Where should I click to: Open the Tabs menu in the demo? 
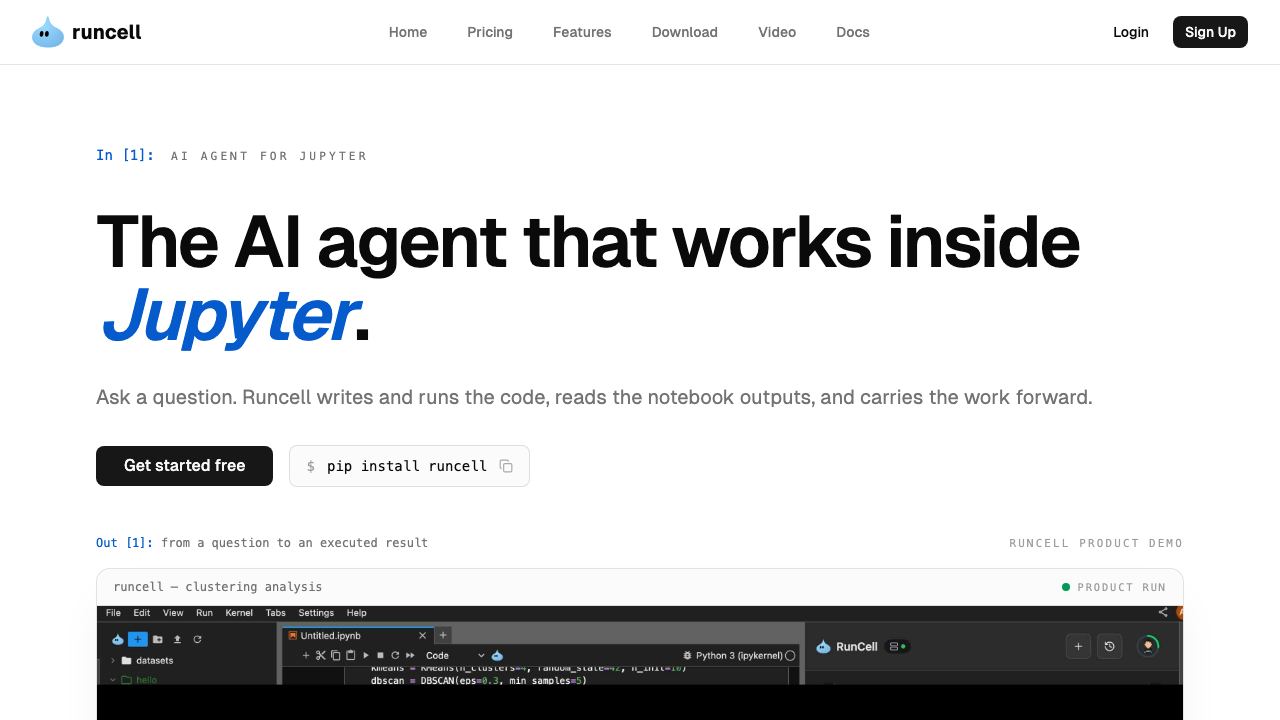point(275,613)
